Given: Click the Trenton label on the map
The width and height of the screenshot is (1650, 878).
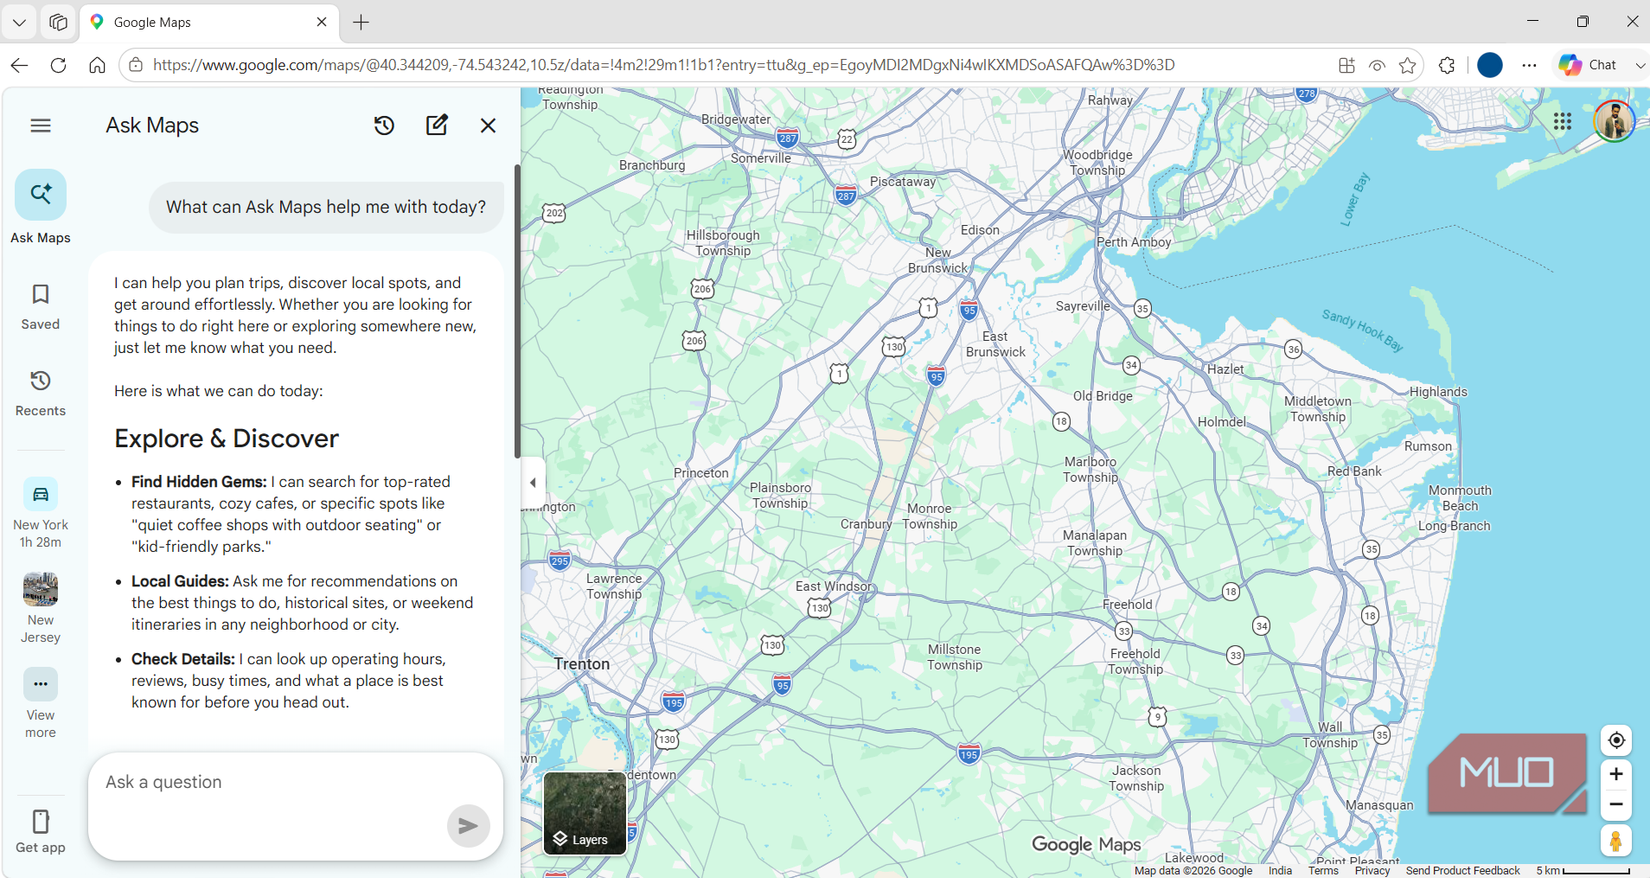Looking at the screenshot, I should point(582,664).
